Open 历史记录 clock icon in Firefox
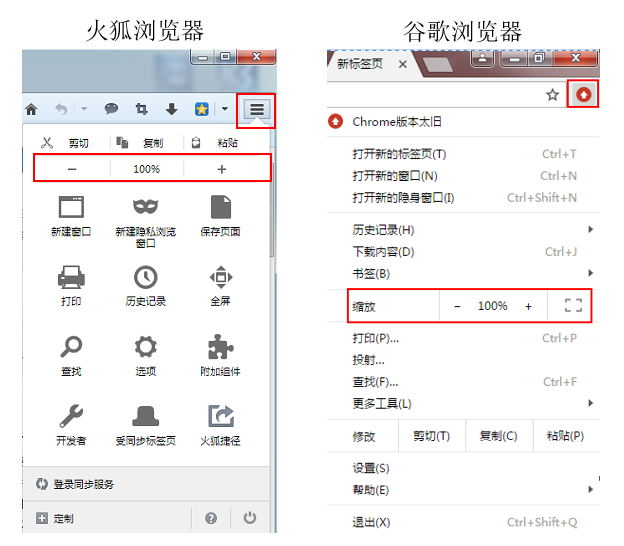The width and height of the screenshot is (624, 546). click(146, 276)
